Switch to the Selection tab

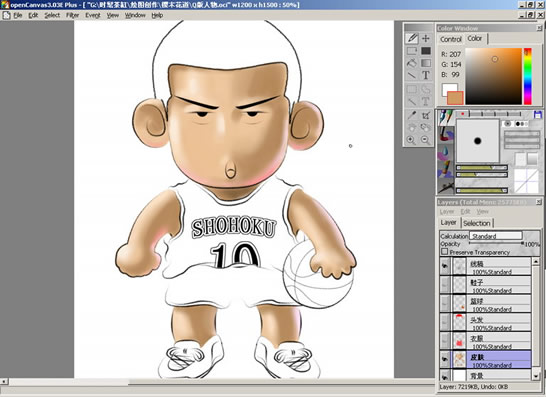[x=477, y=223]
